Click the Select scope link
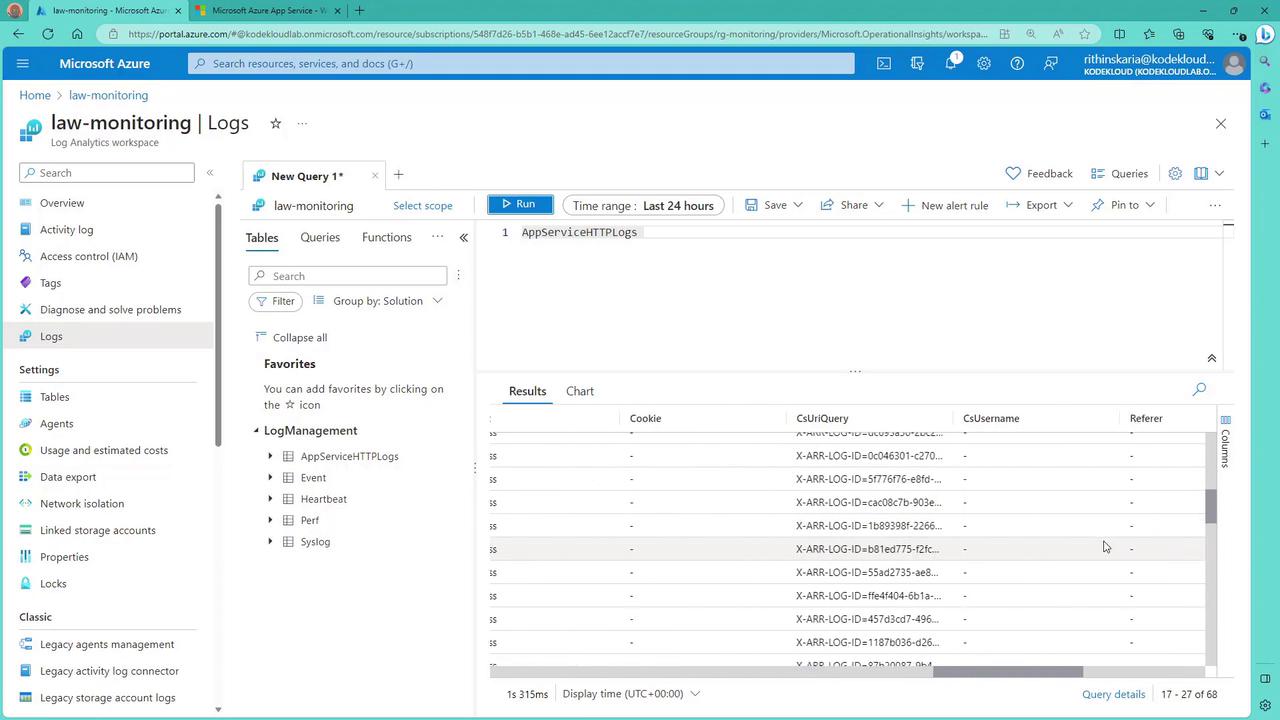This screenshot has width=1280, height=720. [422, 205]
